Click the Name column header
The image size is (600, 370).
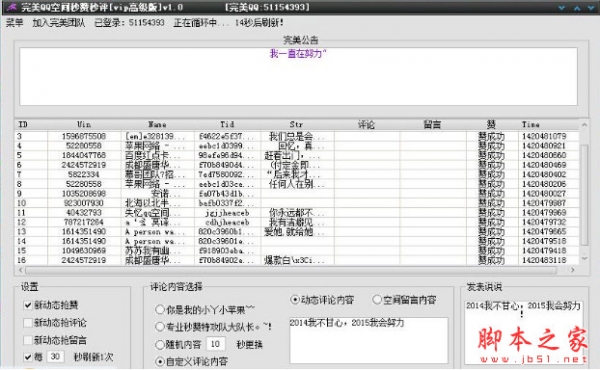(157, 124)
